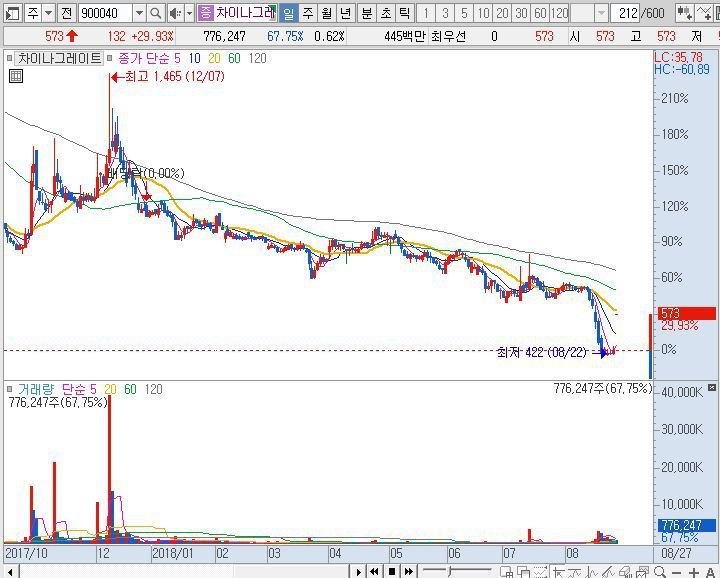The height and width of the screenshot is (578, 720).
Task: Click the speaker sound icon in toolbar
Action: [174, 13]
